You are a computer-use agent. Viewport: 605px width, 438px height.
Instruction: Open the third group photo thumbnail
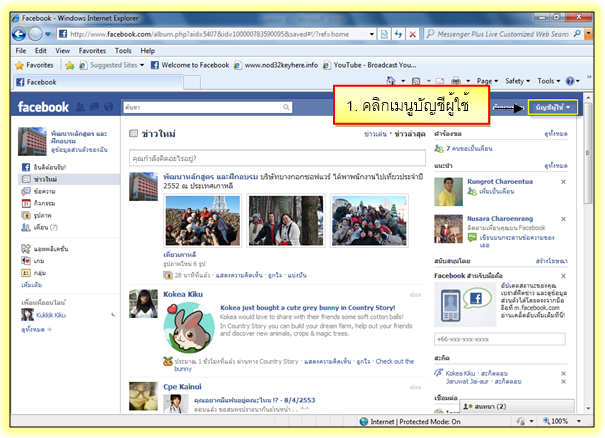point(369,221)
